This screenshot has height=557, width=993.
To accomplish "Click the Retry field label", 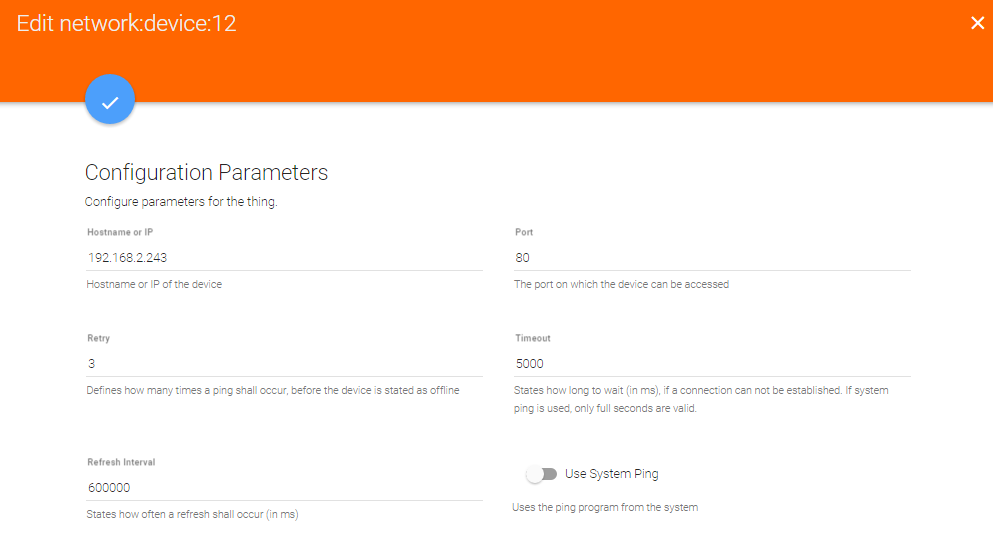I will (x=99, y=338).
